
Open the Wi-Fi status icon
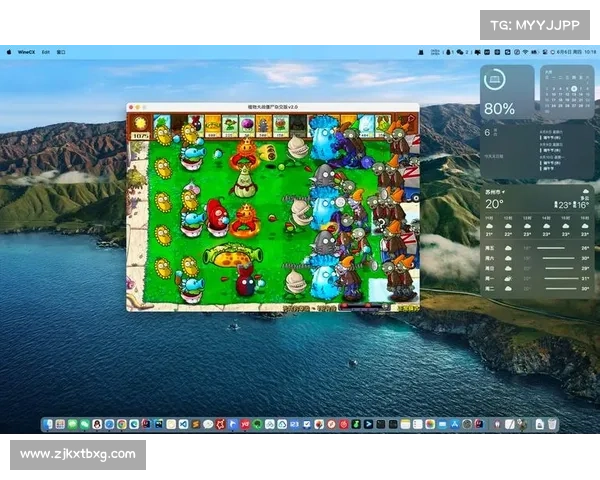click(525, 52)
